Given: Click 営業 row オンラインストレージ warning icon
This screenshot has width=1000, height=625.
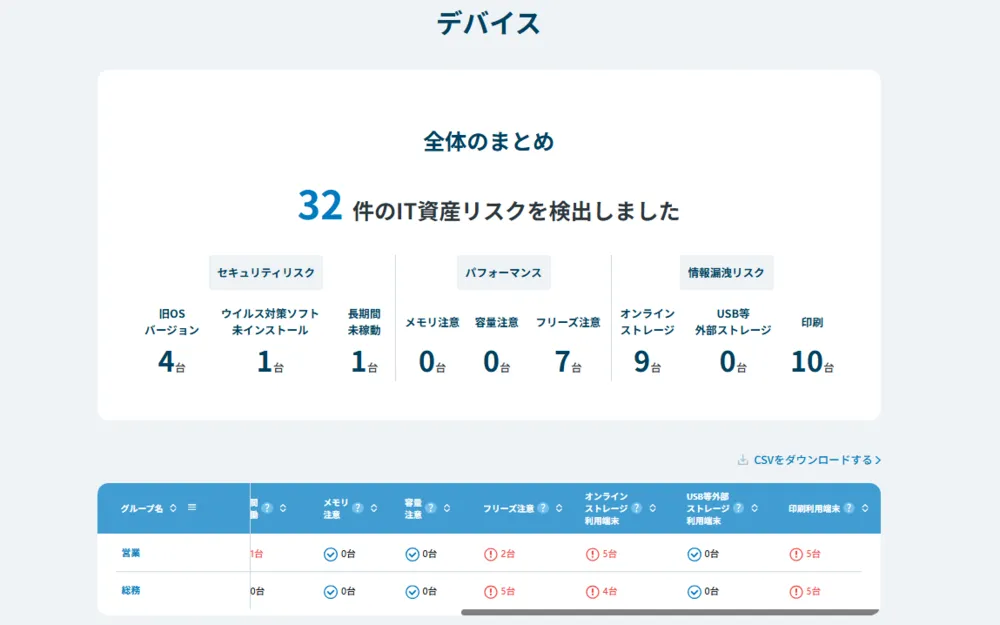Looking at the screenshot, I should tap(592, 554).
